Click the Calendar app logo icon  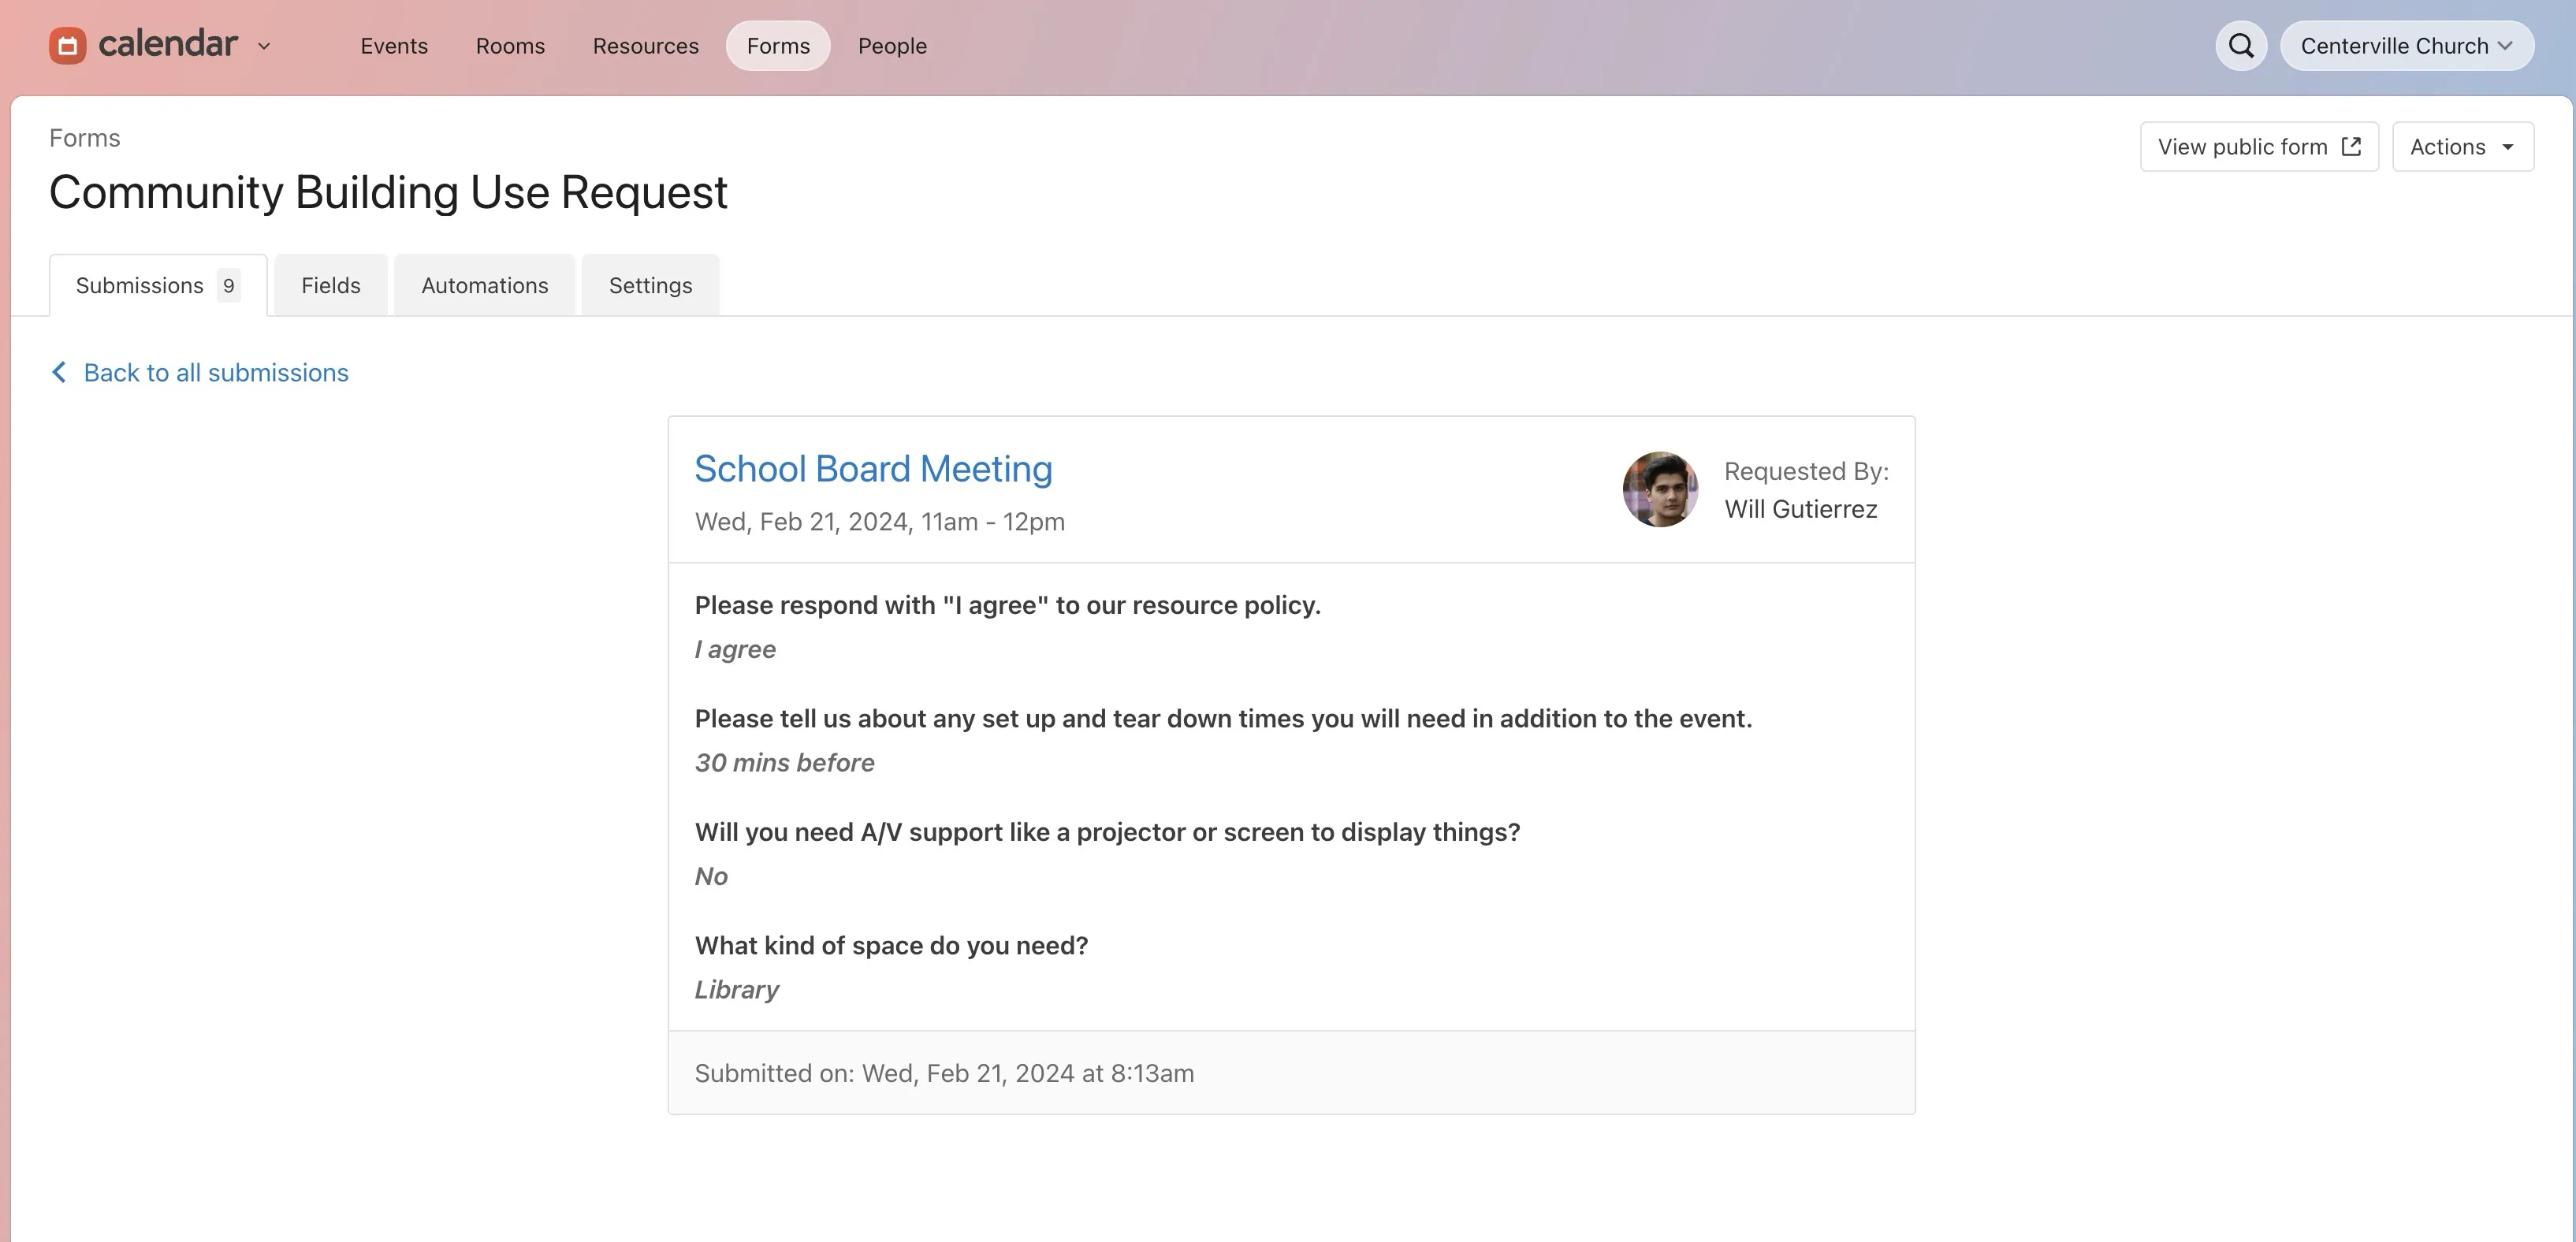point(66,45)
